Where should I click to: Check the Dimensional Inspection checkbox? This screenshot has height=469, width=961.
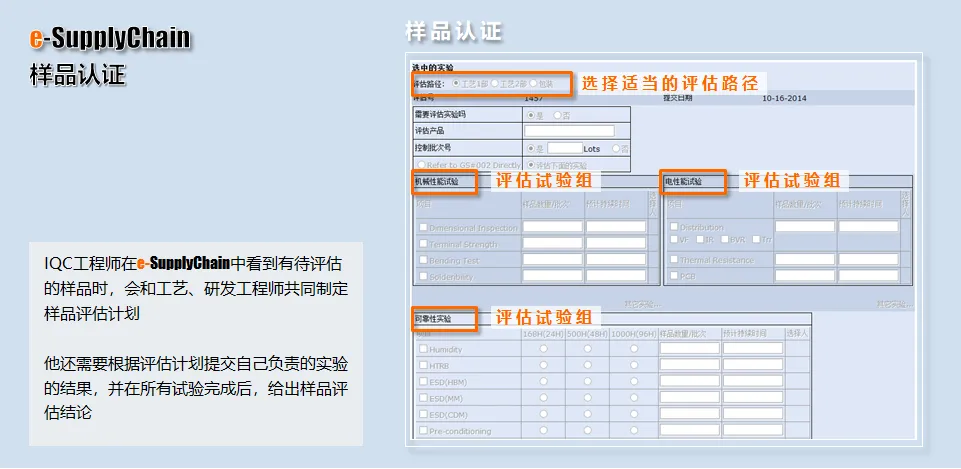tap(423, 227)
